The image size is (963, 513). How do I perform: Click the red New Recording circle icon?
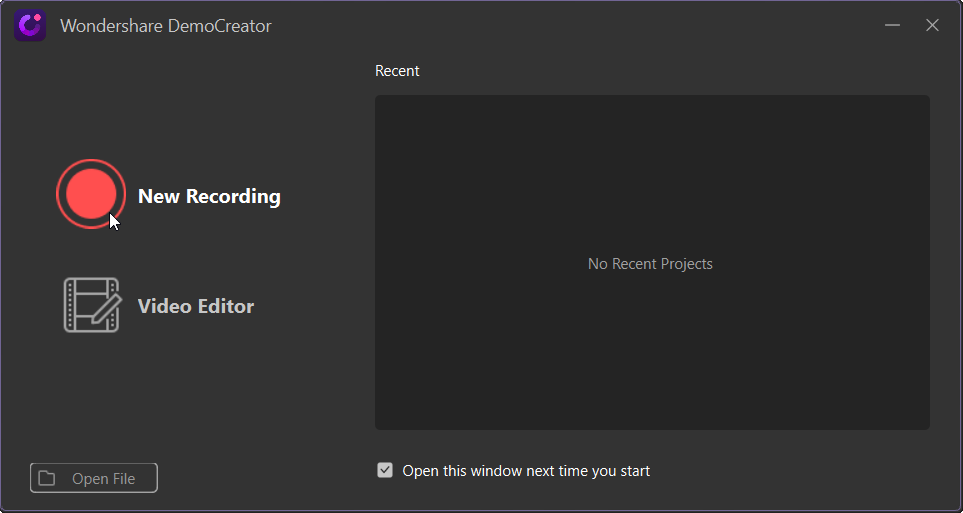[91, 194]
